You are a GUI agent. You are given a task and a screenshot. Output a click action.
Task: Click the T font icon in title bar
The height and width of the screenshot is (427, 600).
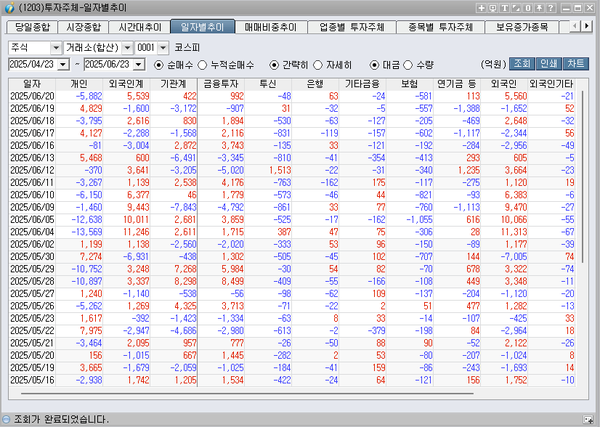coord(504,8)
